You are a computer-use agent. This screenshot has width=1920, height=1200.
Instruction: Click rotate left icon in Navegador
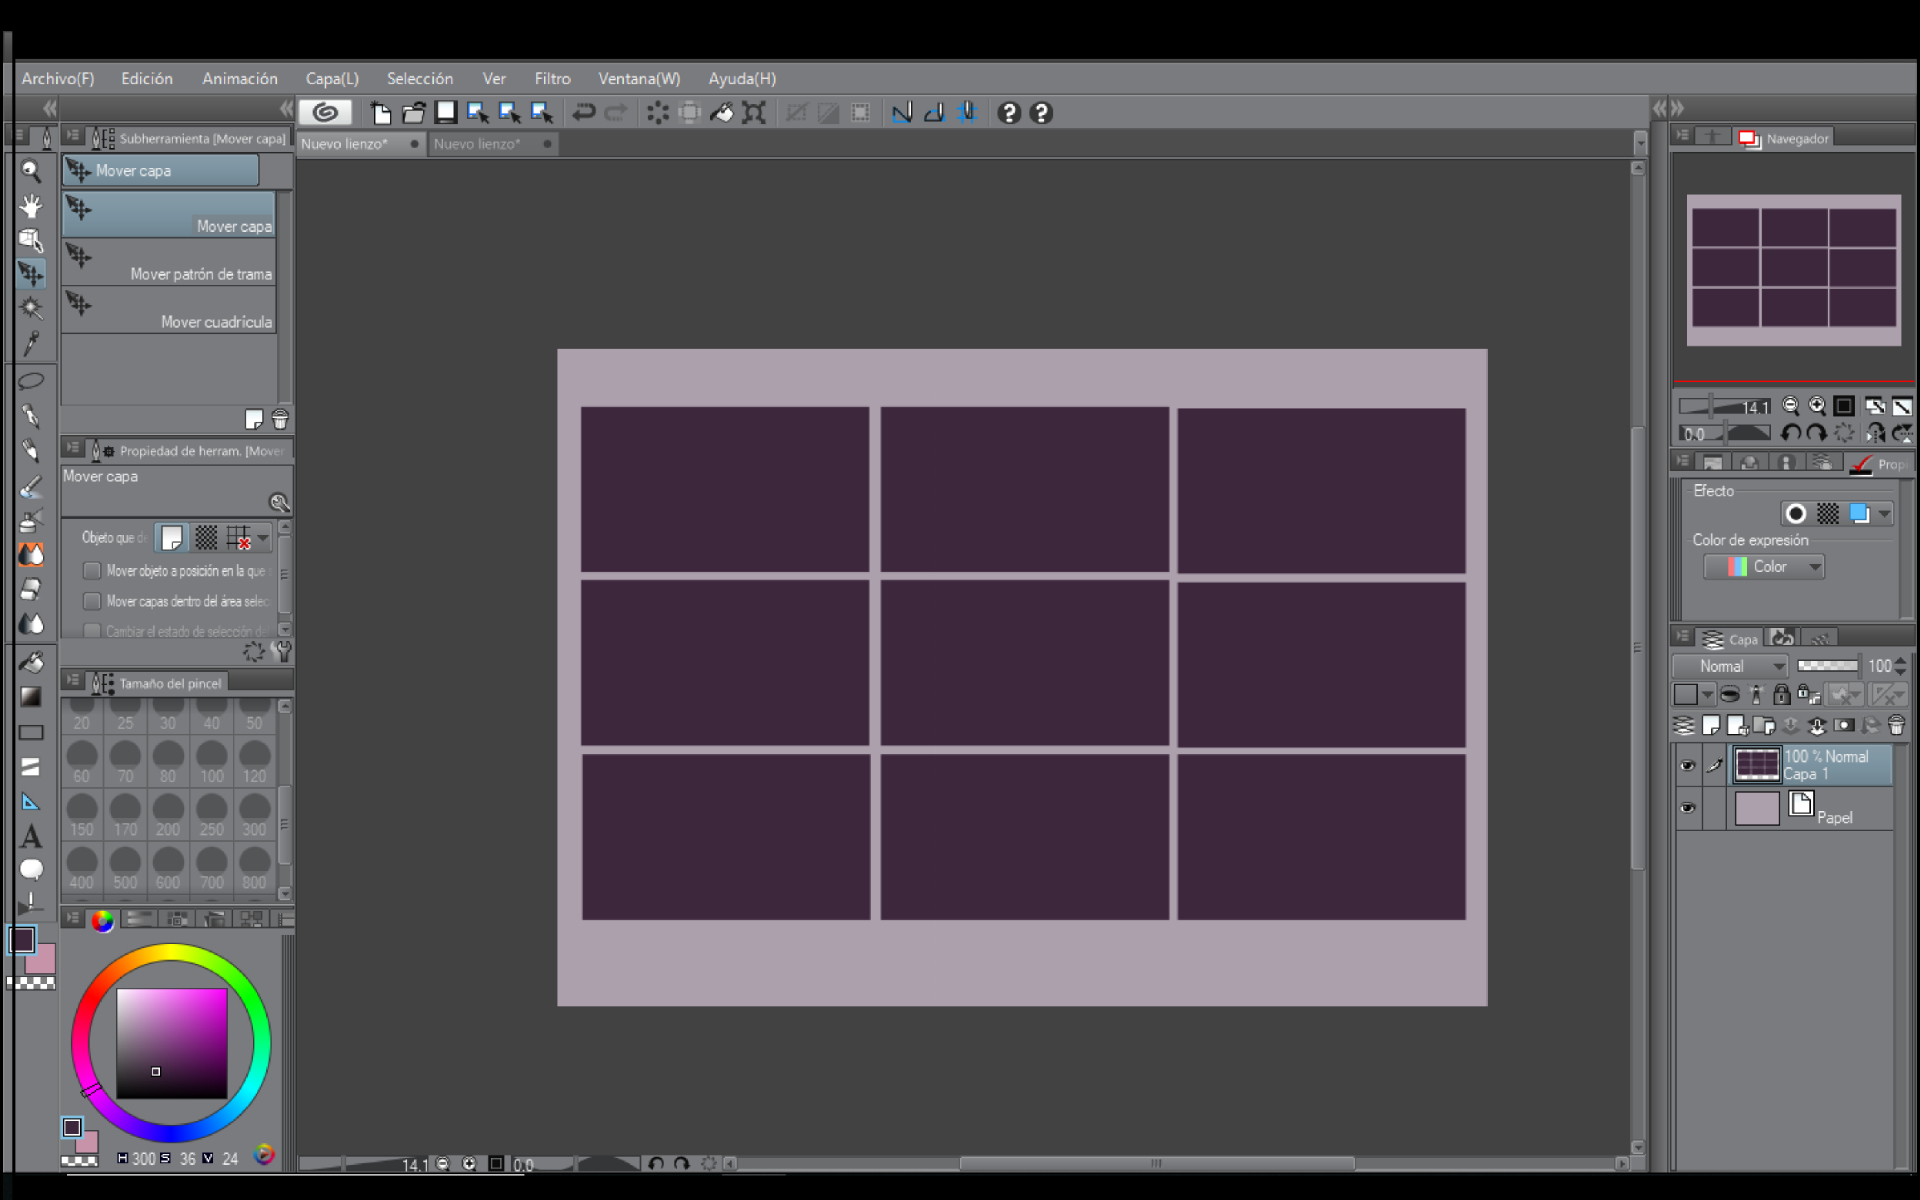coord(1791,433)
